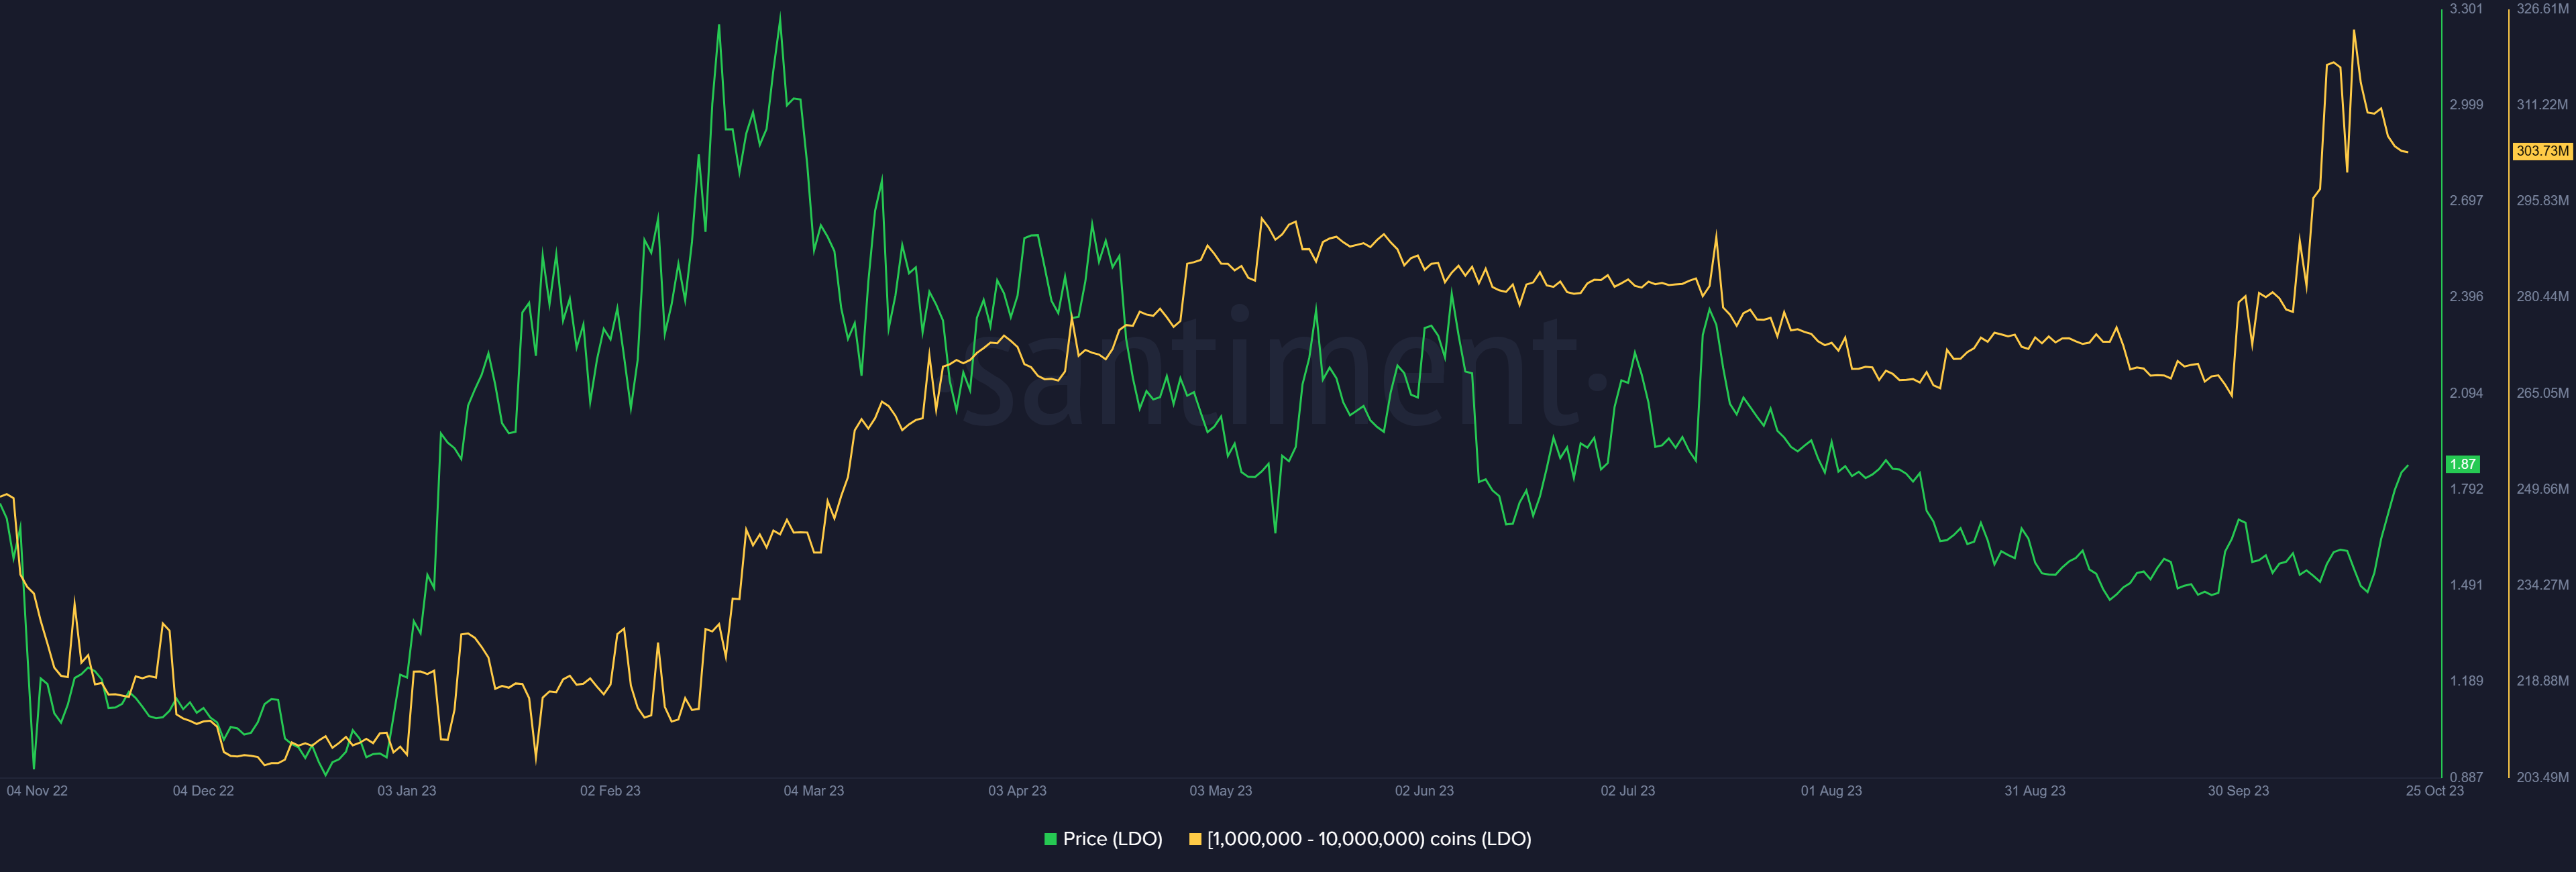The height and width of the screenshot is (872, 2576).
Task: Click the 02 Feb 23 date label
Action: (610, 791)
